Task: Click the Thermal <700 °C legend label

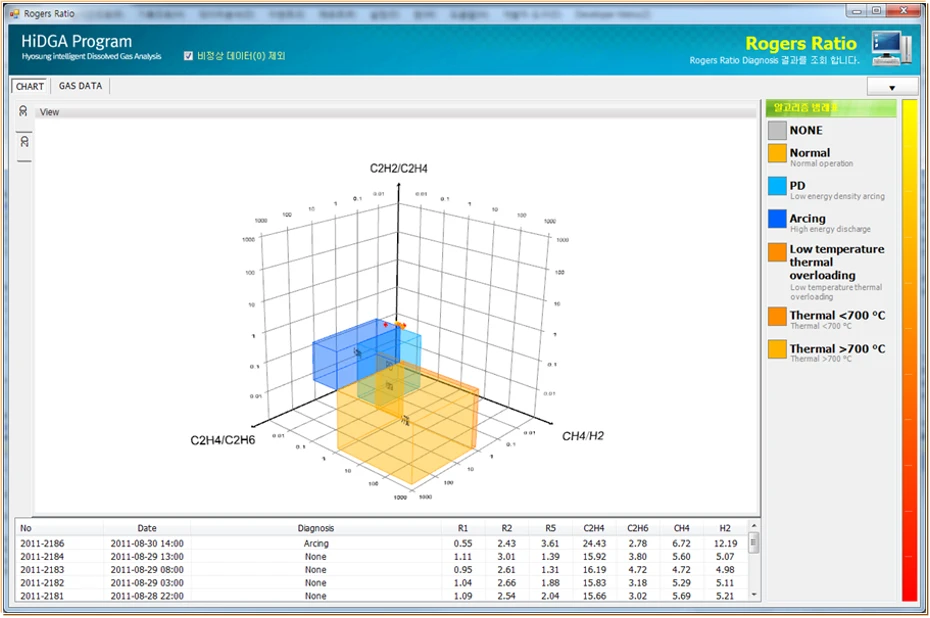Action: (x=837, y=316)
